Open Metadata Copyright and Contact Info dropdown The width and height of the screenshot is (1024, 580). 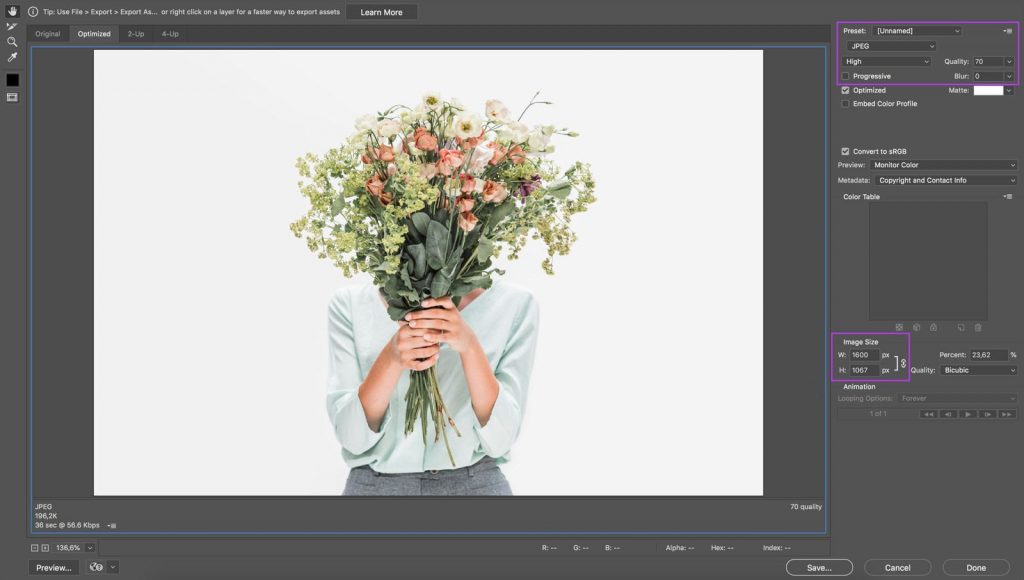click(x=946, y=180)
